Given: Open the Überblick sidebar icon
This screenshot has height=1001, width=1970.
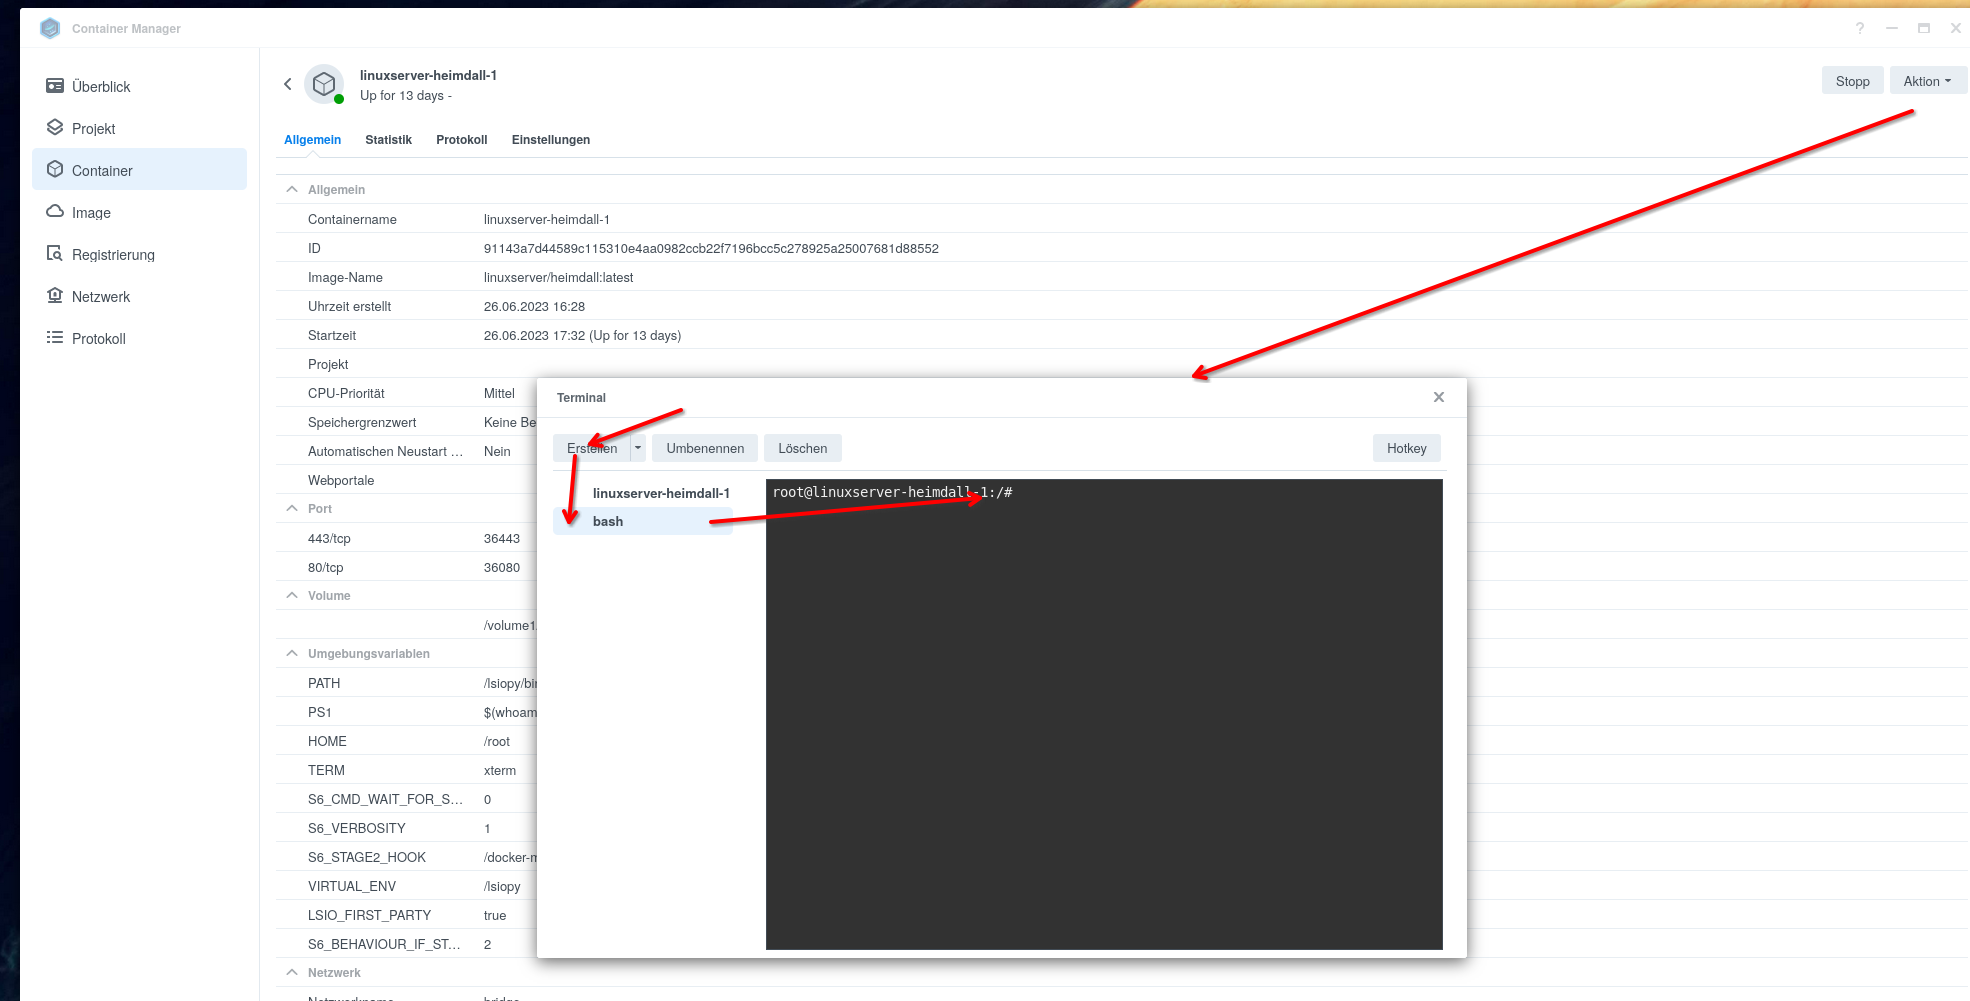Looking at the screenshot, I should (55, 86).
